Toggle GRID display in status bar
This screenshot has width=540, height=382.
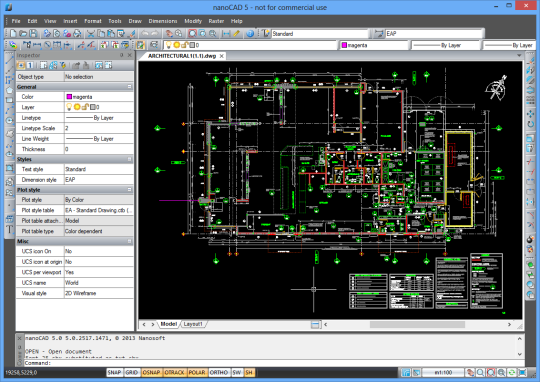[x=132, y=372]
